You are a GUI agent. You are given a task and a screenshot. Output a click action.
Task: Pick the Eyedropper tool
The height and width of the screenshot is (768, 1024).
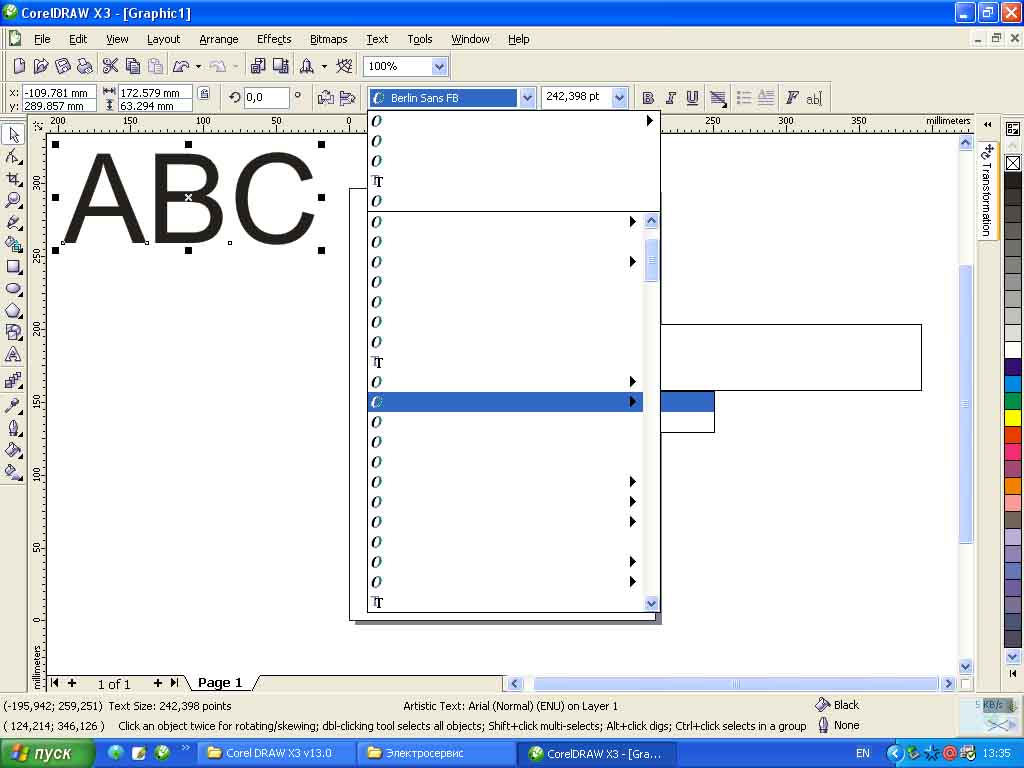pos(13,406)
